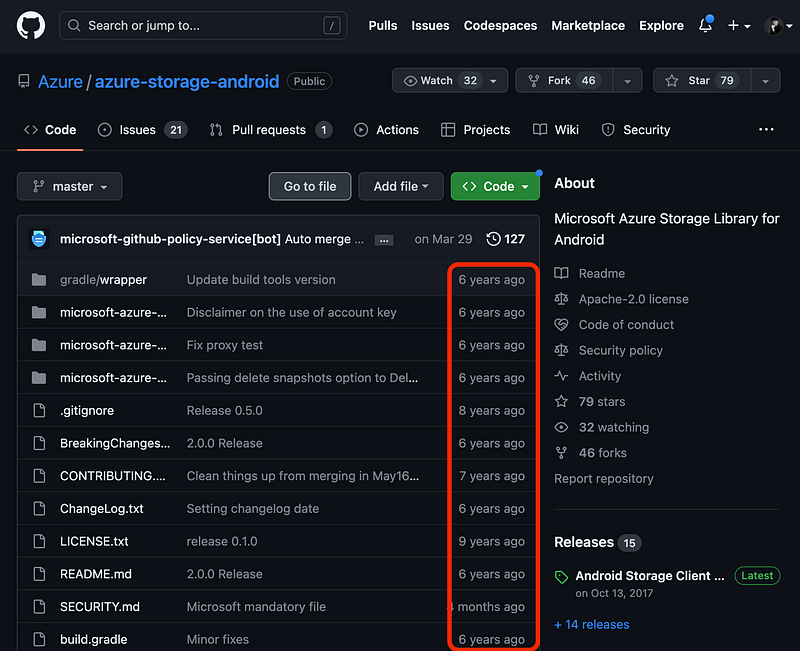Open the Azure organization link

(60, 82)
